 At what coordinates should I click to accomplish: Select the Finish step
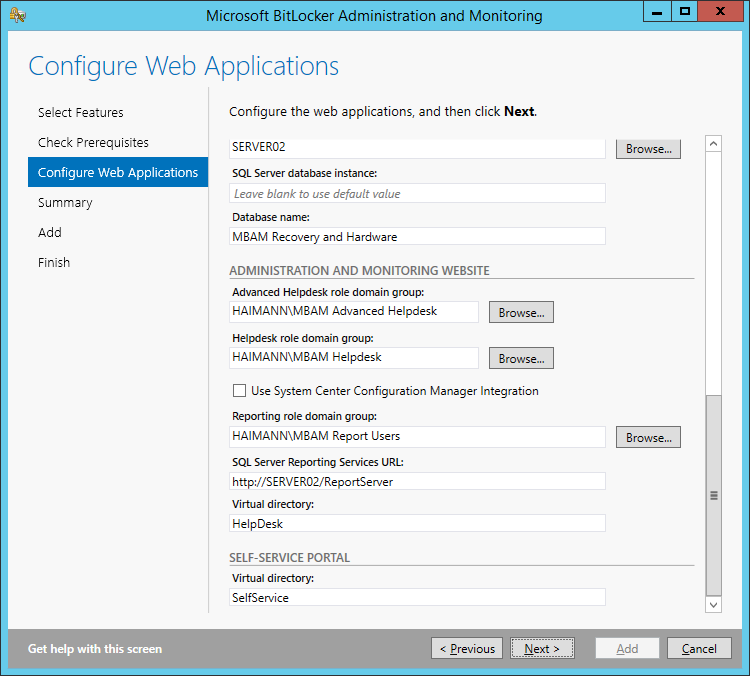pos(54,263)
